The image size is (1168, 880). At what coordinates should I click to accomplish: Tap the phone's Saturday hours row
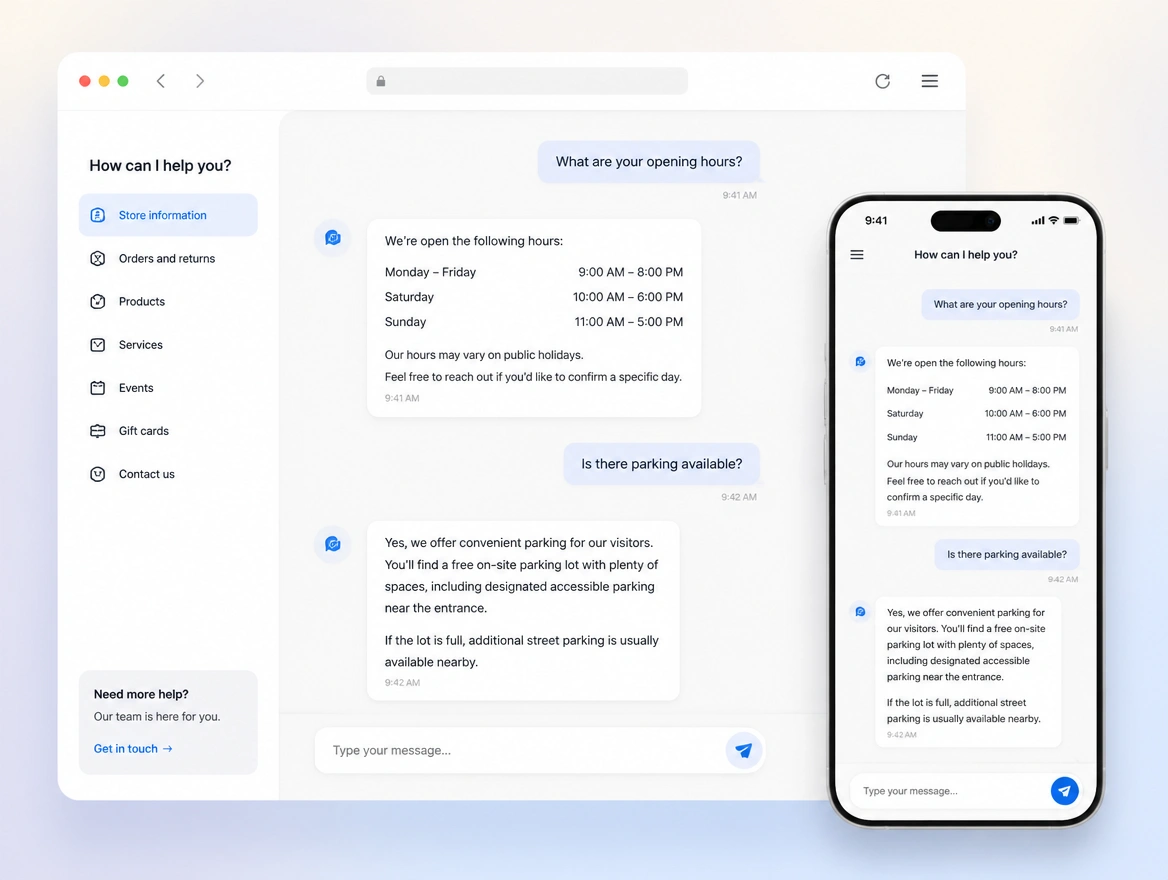(x=976, y=414)
